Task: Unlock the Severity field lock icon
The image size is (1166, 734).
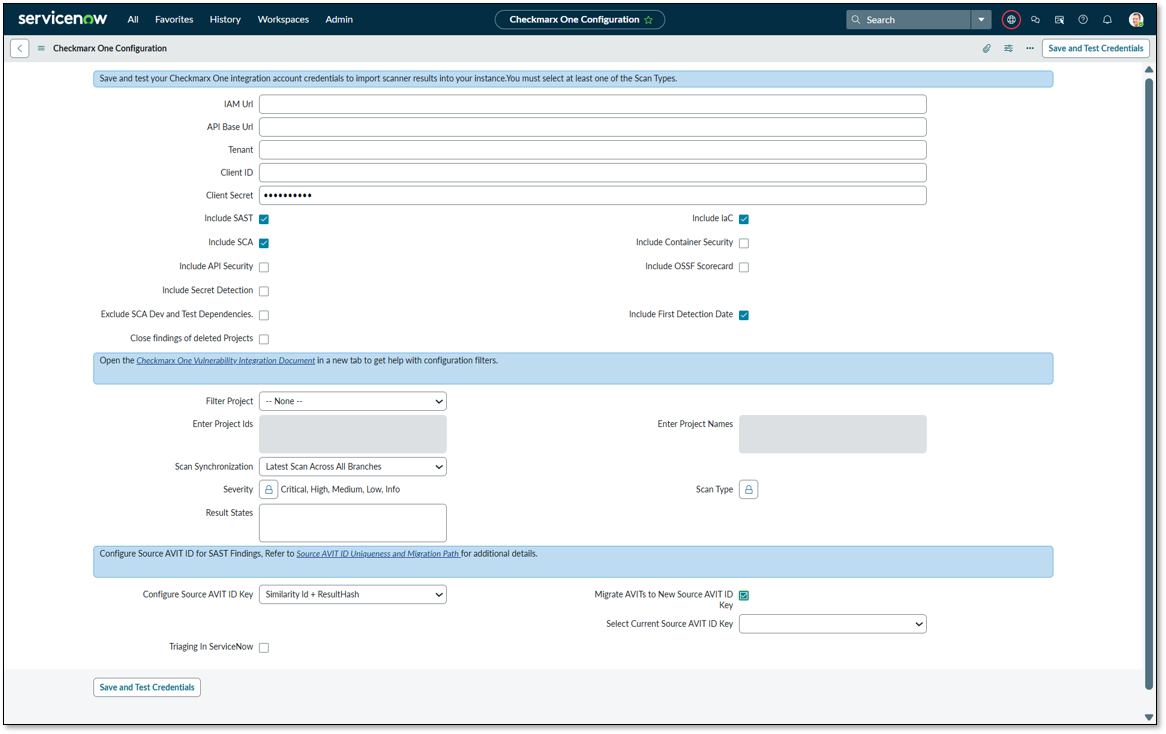Action: (268, 489)
